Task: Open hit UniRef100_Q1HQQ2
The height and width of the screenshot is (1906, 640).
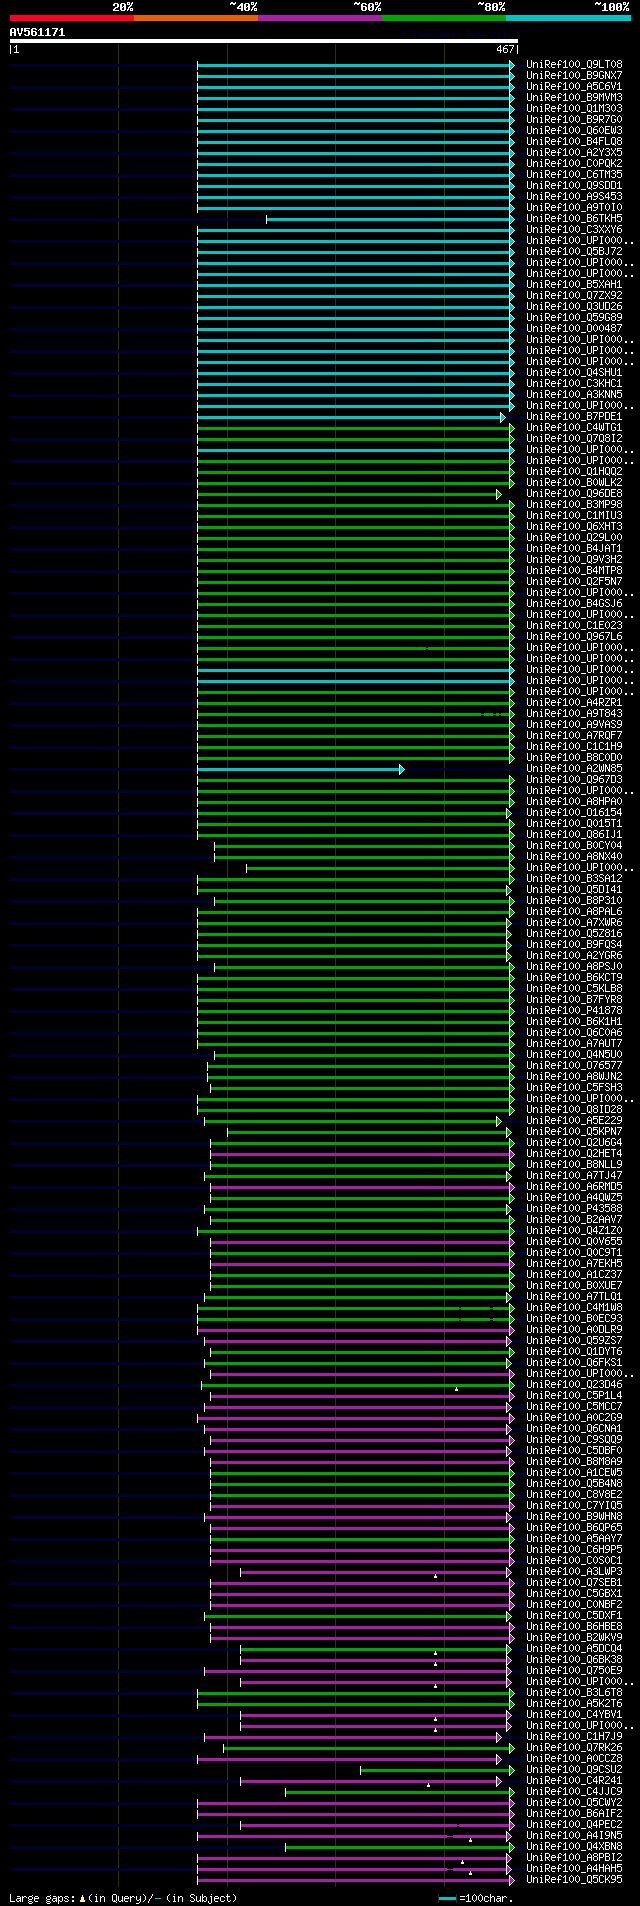Action: pyautogui.click(x=574, y=471)
